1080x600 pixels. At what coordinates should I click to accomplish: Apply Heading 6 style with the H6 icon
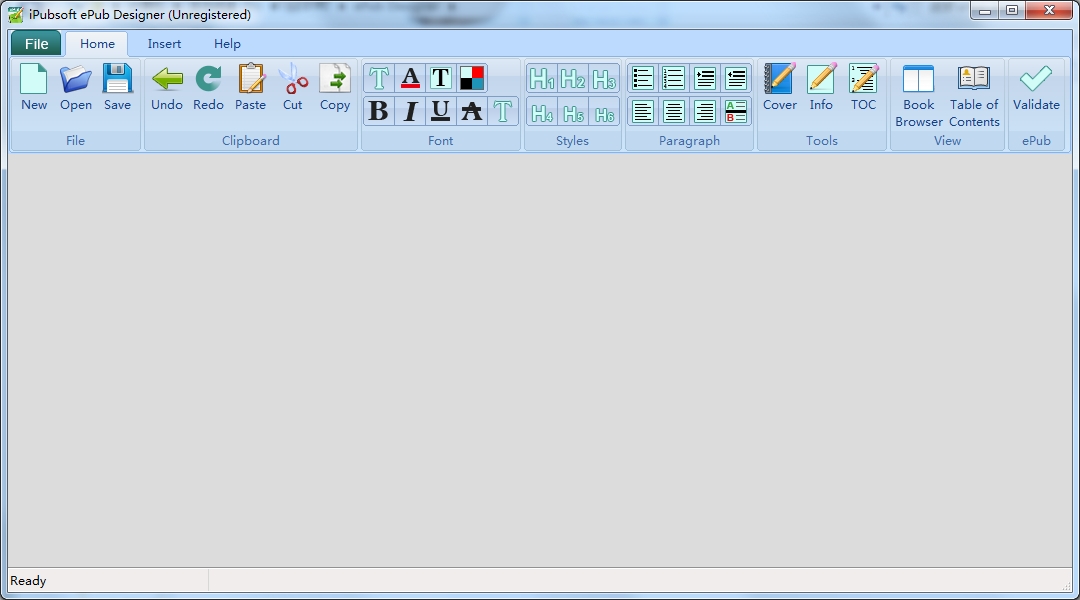[604, 112]
